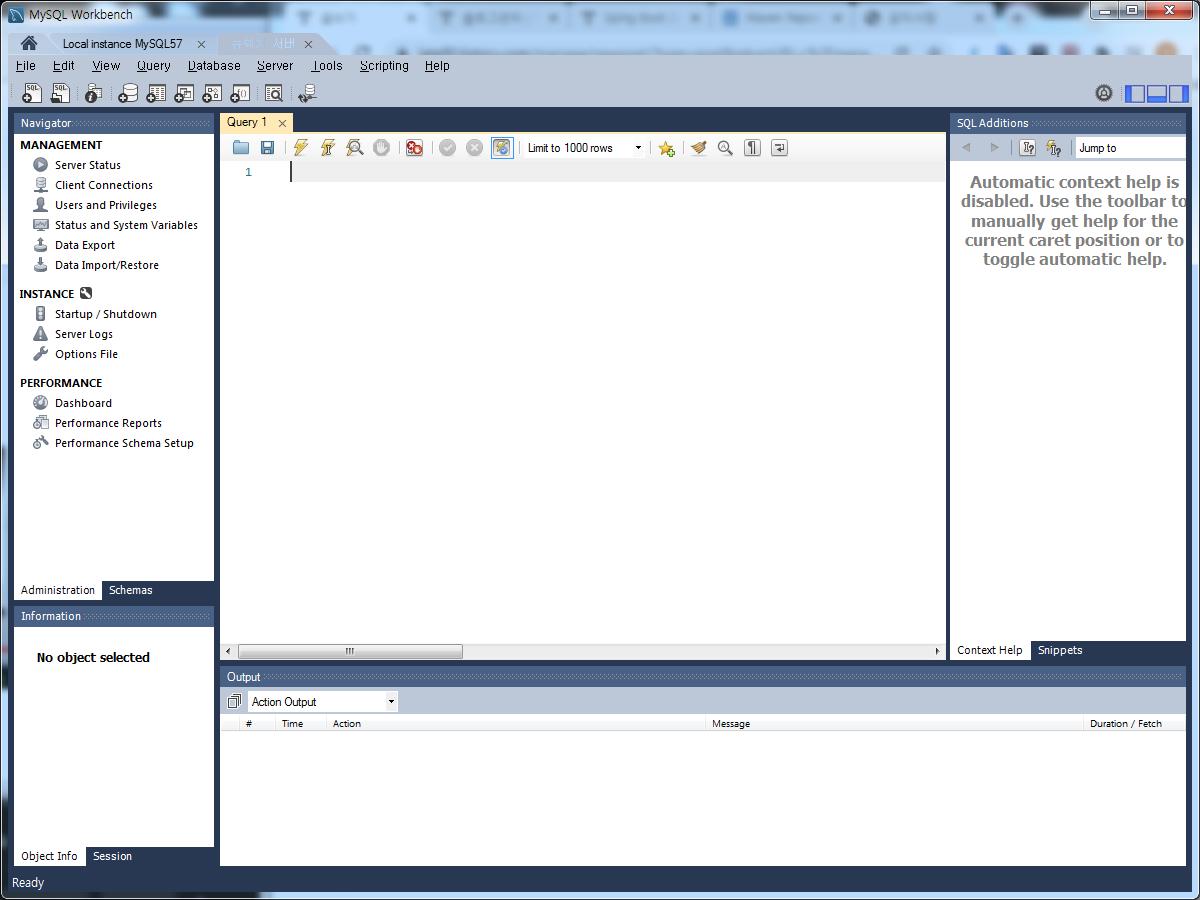Click the horizontal scrollbar thumb under editor
The height and width of the screenshot is (900, 1200).
click(350, 651)
